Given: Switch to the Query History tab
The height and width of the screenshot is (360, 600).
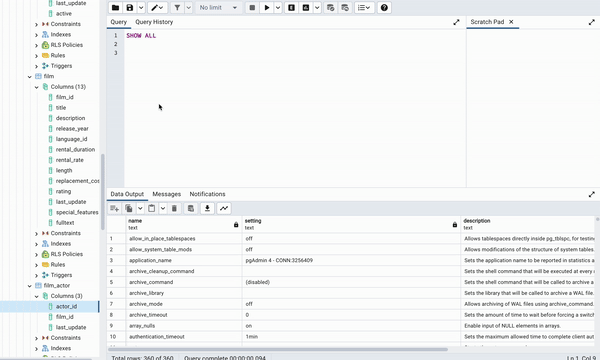Looking at the screenshot, I should pyautogui.click(x=154, y=22).
